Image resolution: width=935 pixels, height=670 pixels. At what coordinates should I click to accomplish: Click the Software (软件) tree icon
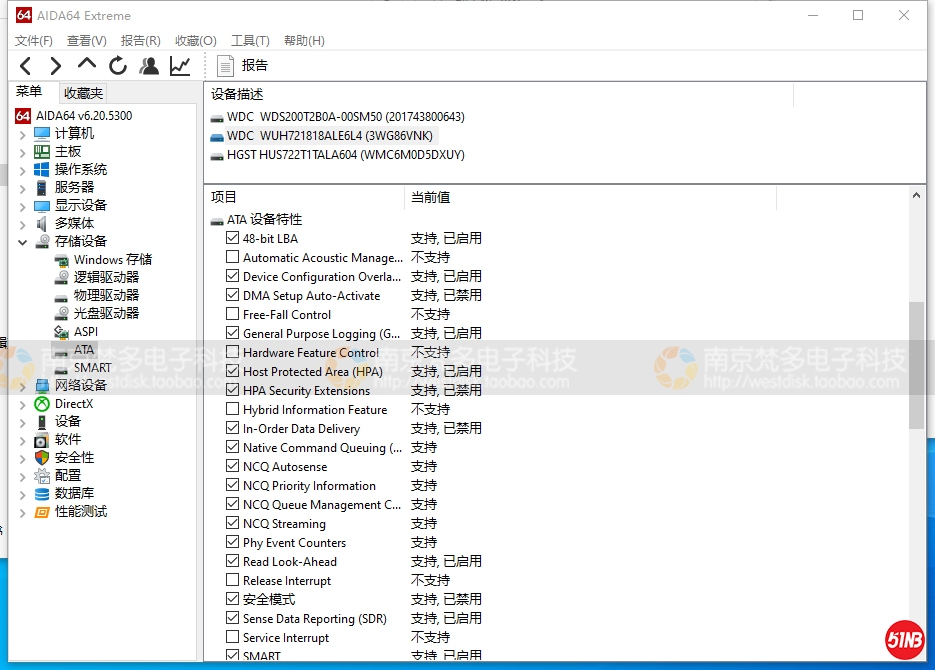[x=41, y=440]
